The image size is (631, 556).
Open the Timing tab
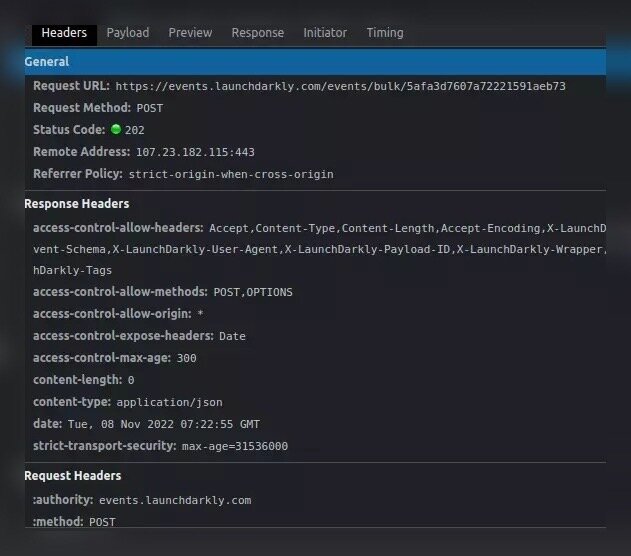point(385,33)
